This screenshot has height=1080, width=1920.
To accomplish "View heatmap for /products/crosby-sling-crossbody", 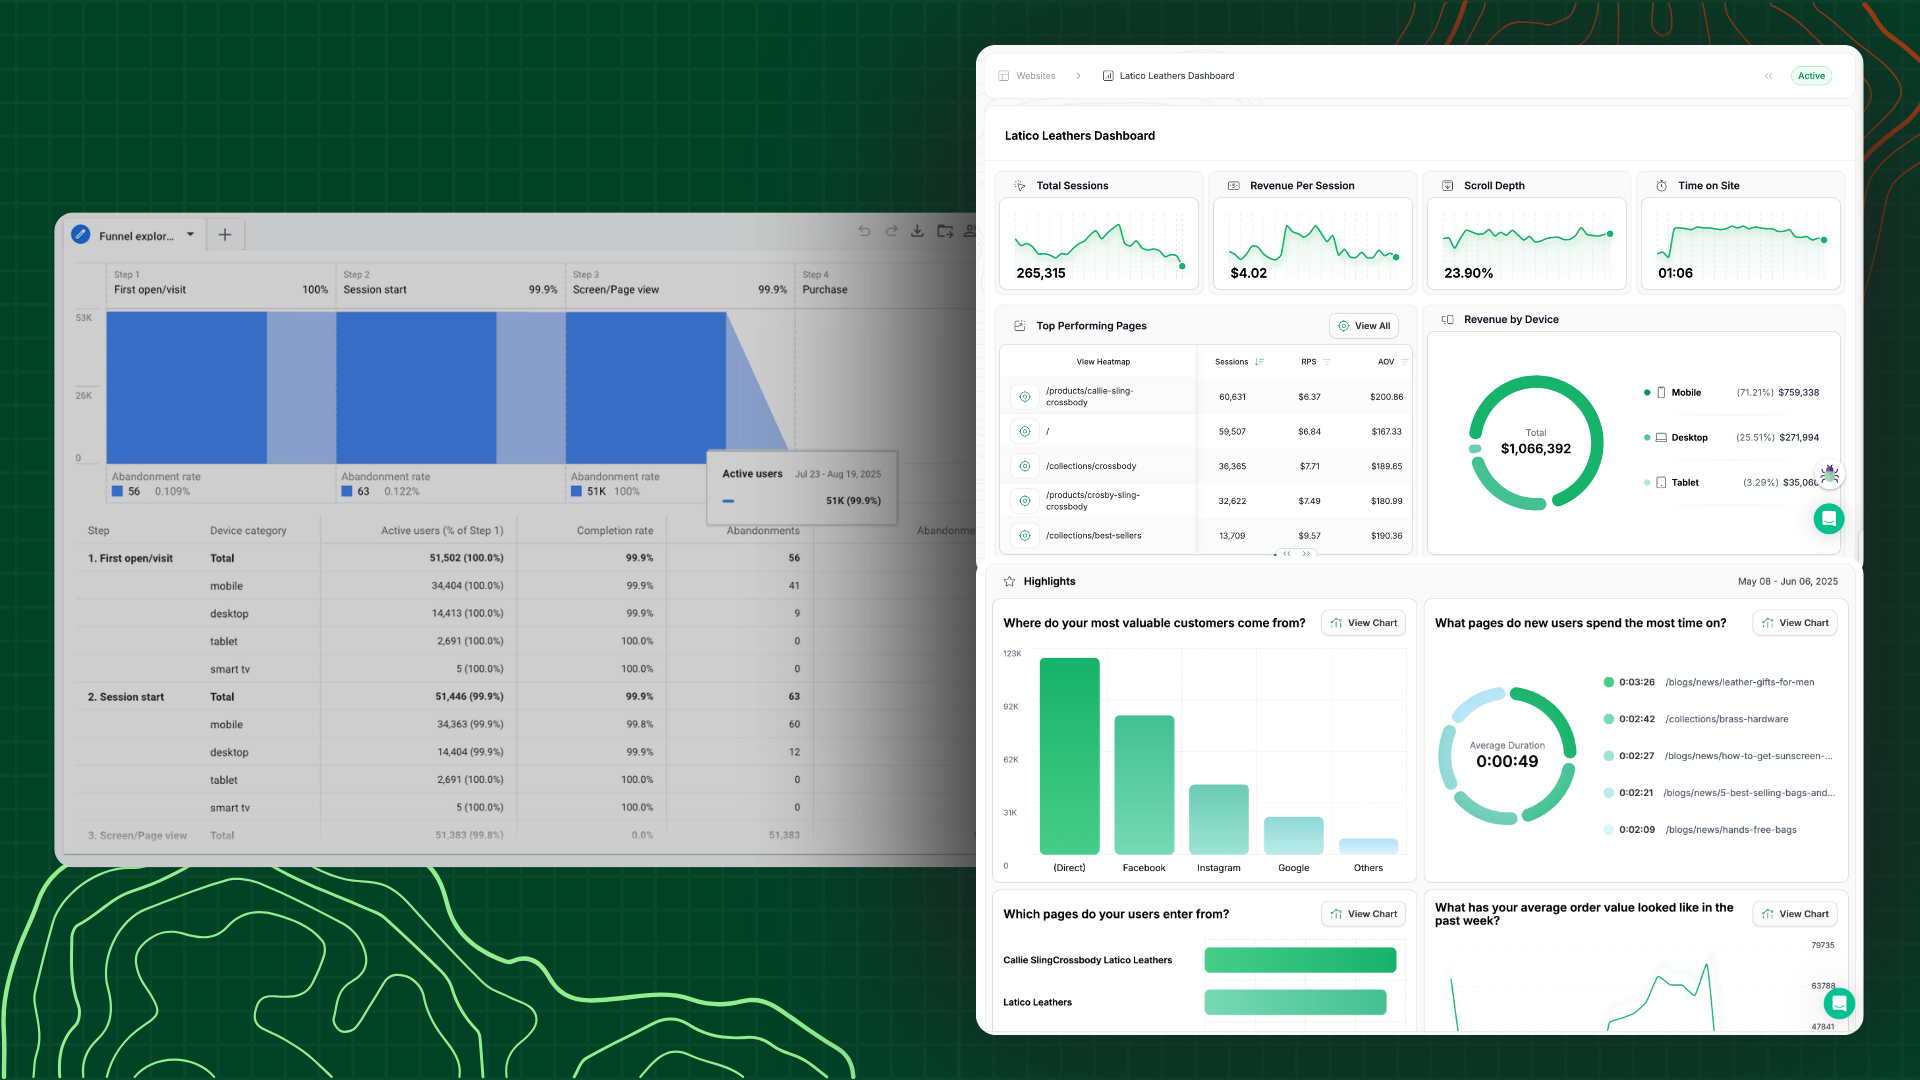I will click(1025, 501).
